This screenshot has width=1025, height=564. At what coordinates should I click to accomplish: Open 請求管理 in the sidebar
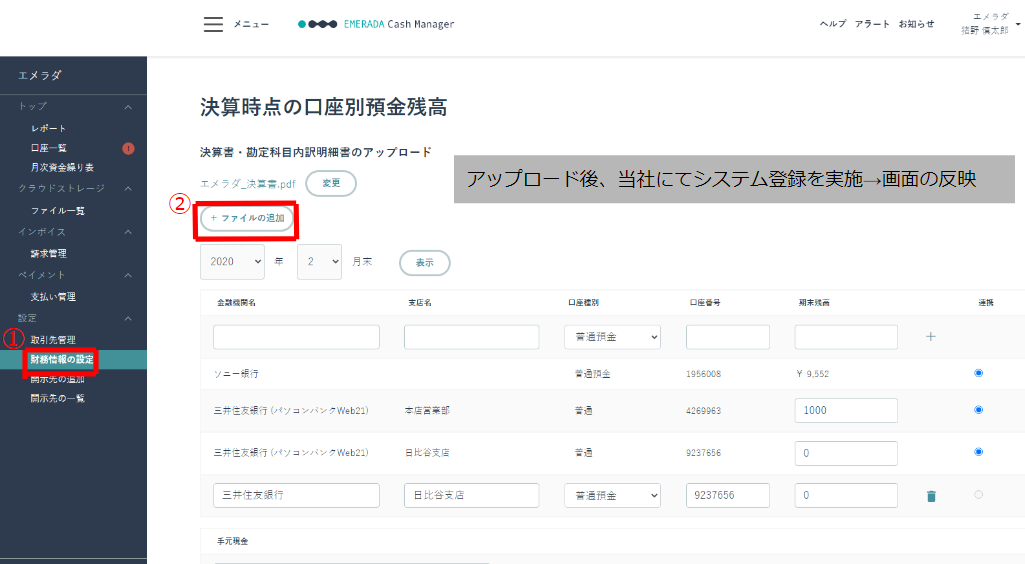click(x=48, y=254)
